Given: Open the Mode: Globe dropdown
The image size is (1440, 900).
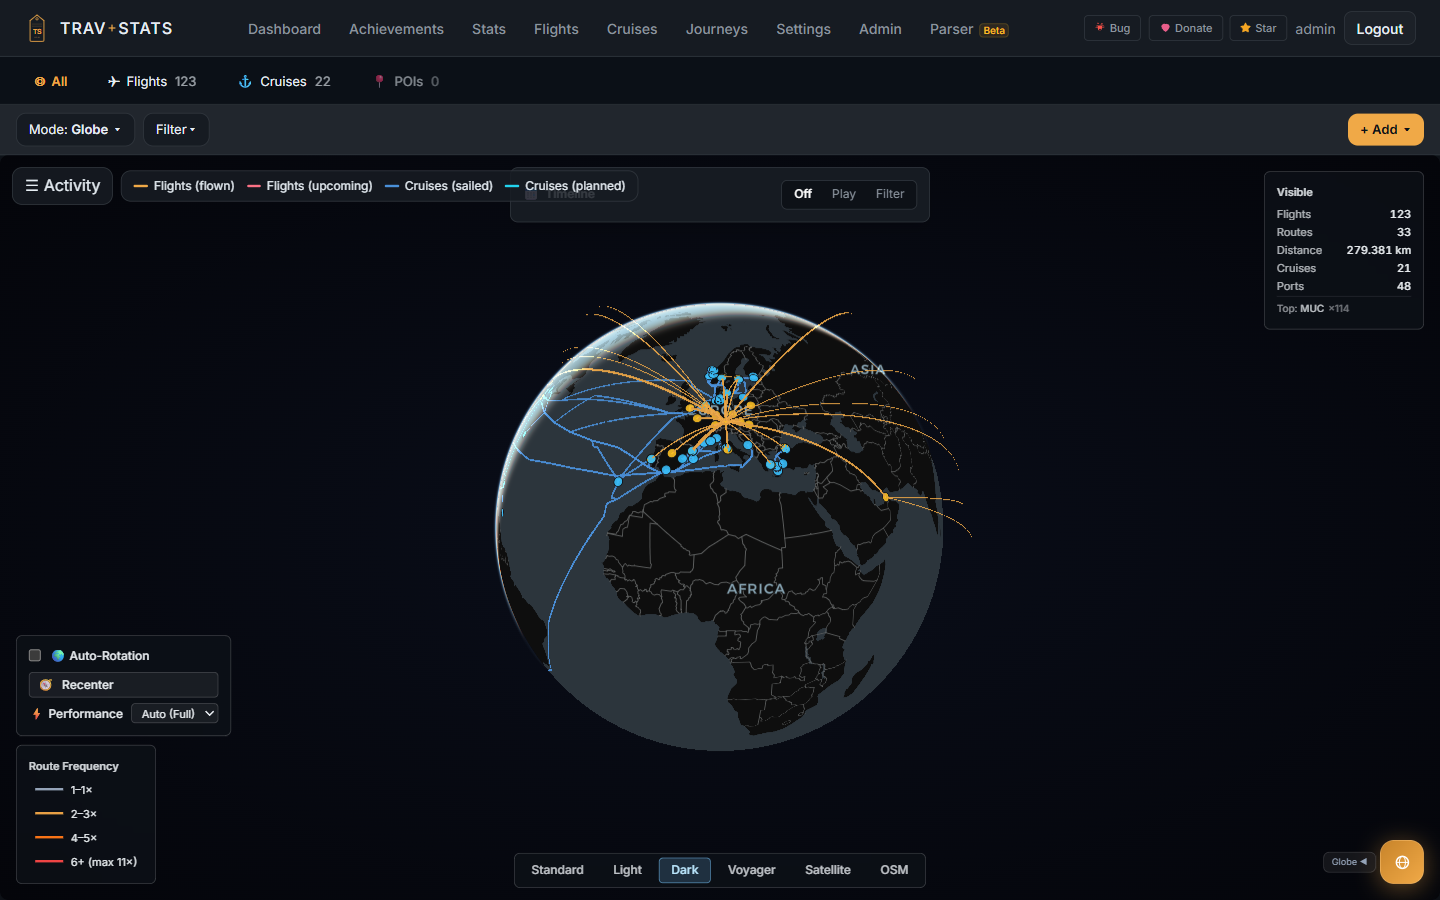Looking at the screenshot, I should point(75,130).
